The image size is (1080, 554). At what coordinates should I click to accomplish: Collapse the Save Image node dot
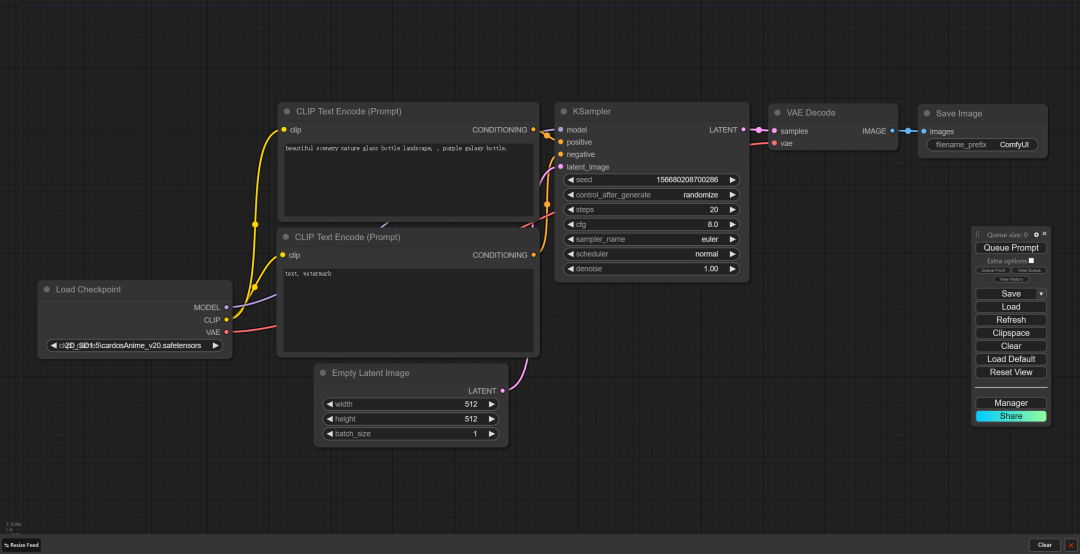tap(927, 114)
